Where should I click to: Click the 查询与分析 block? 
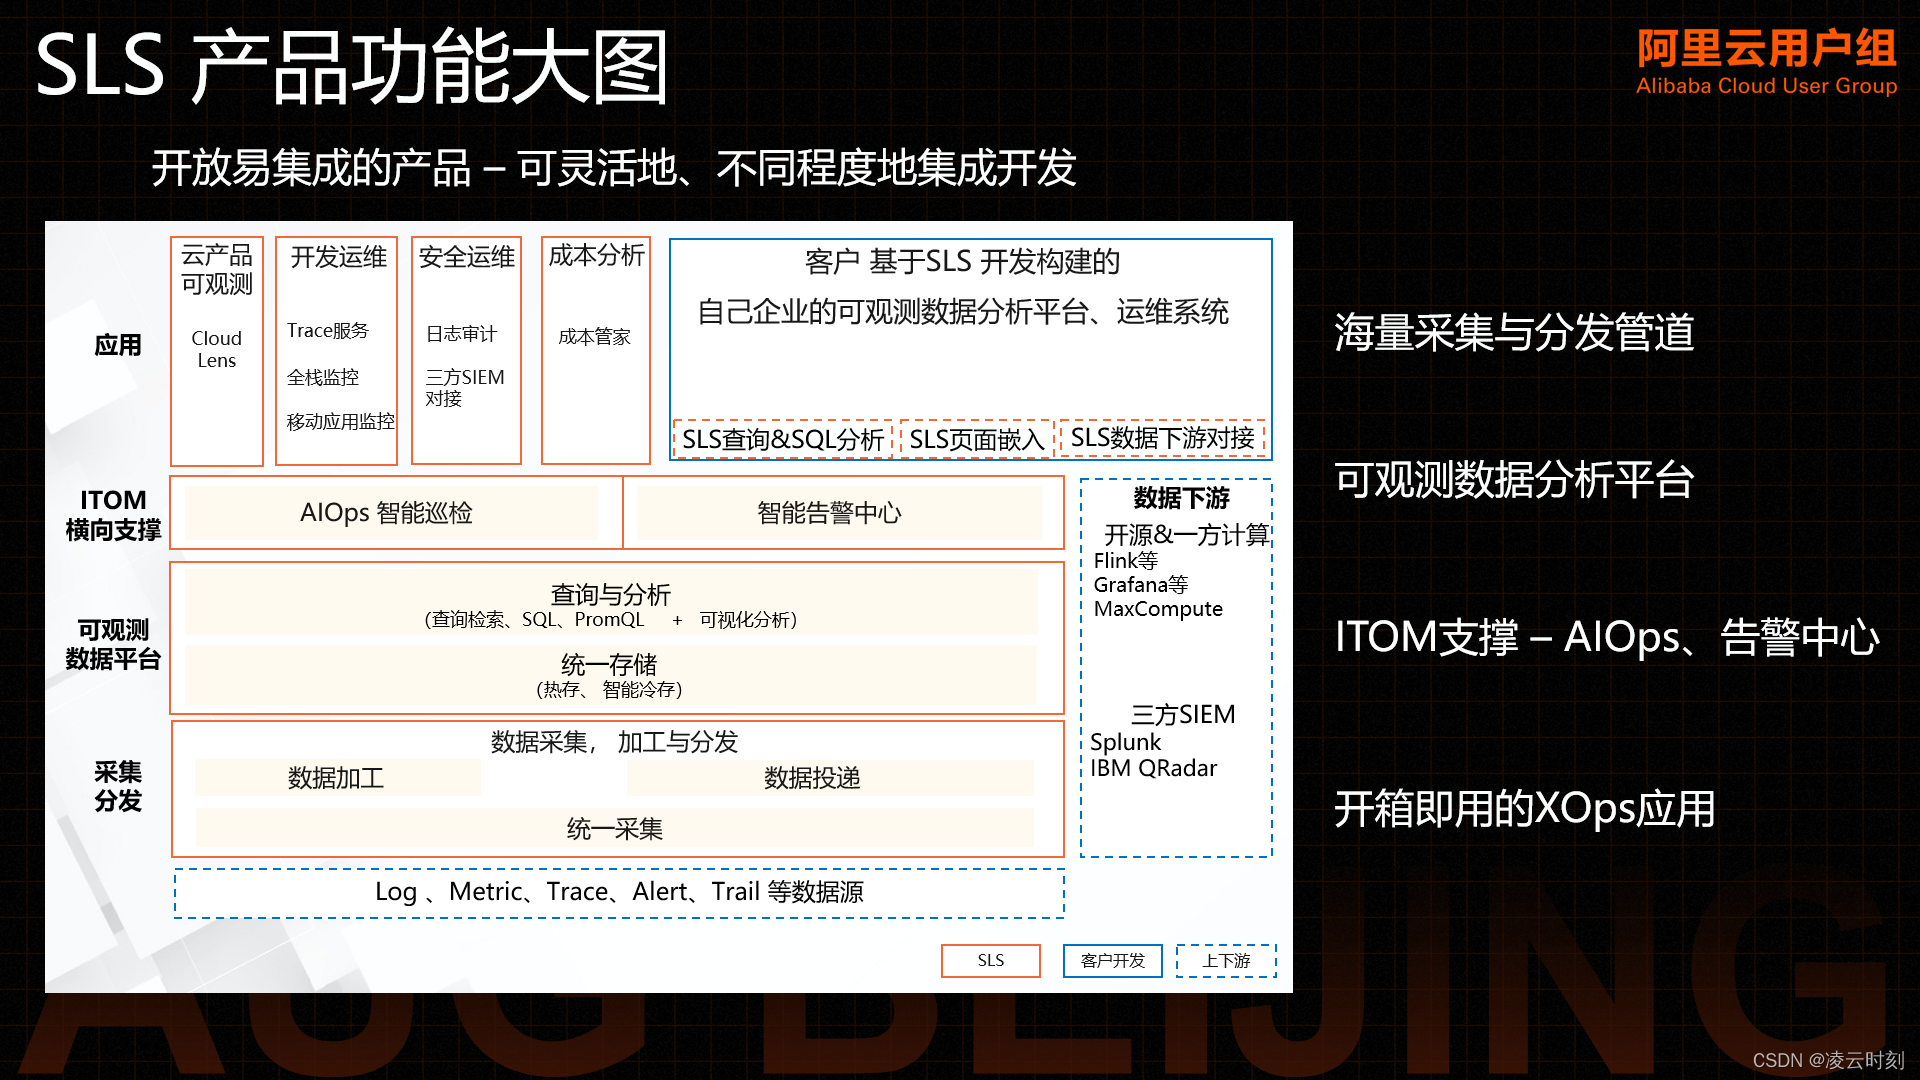click(610, 605)
